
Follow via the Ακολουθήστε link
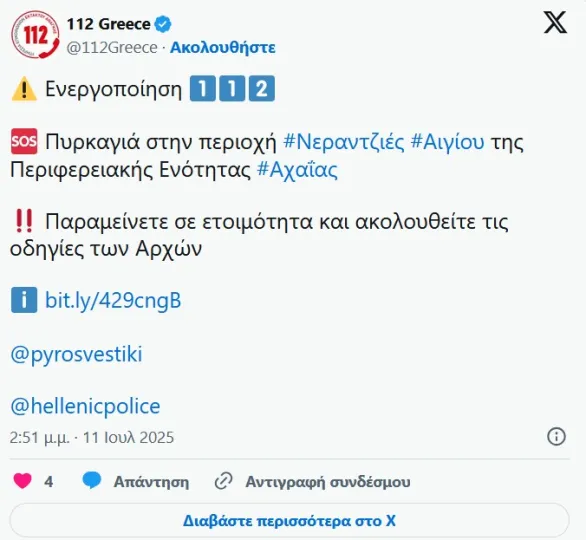pos(223,47)
